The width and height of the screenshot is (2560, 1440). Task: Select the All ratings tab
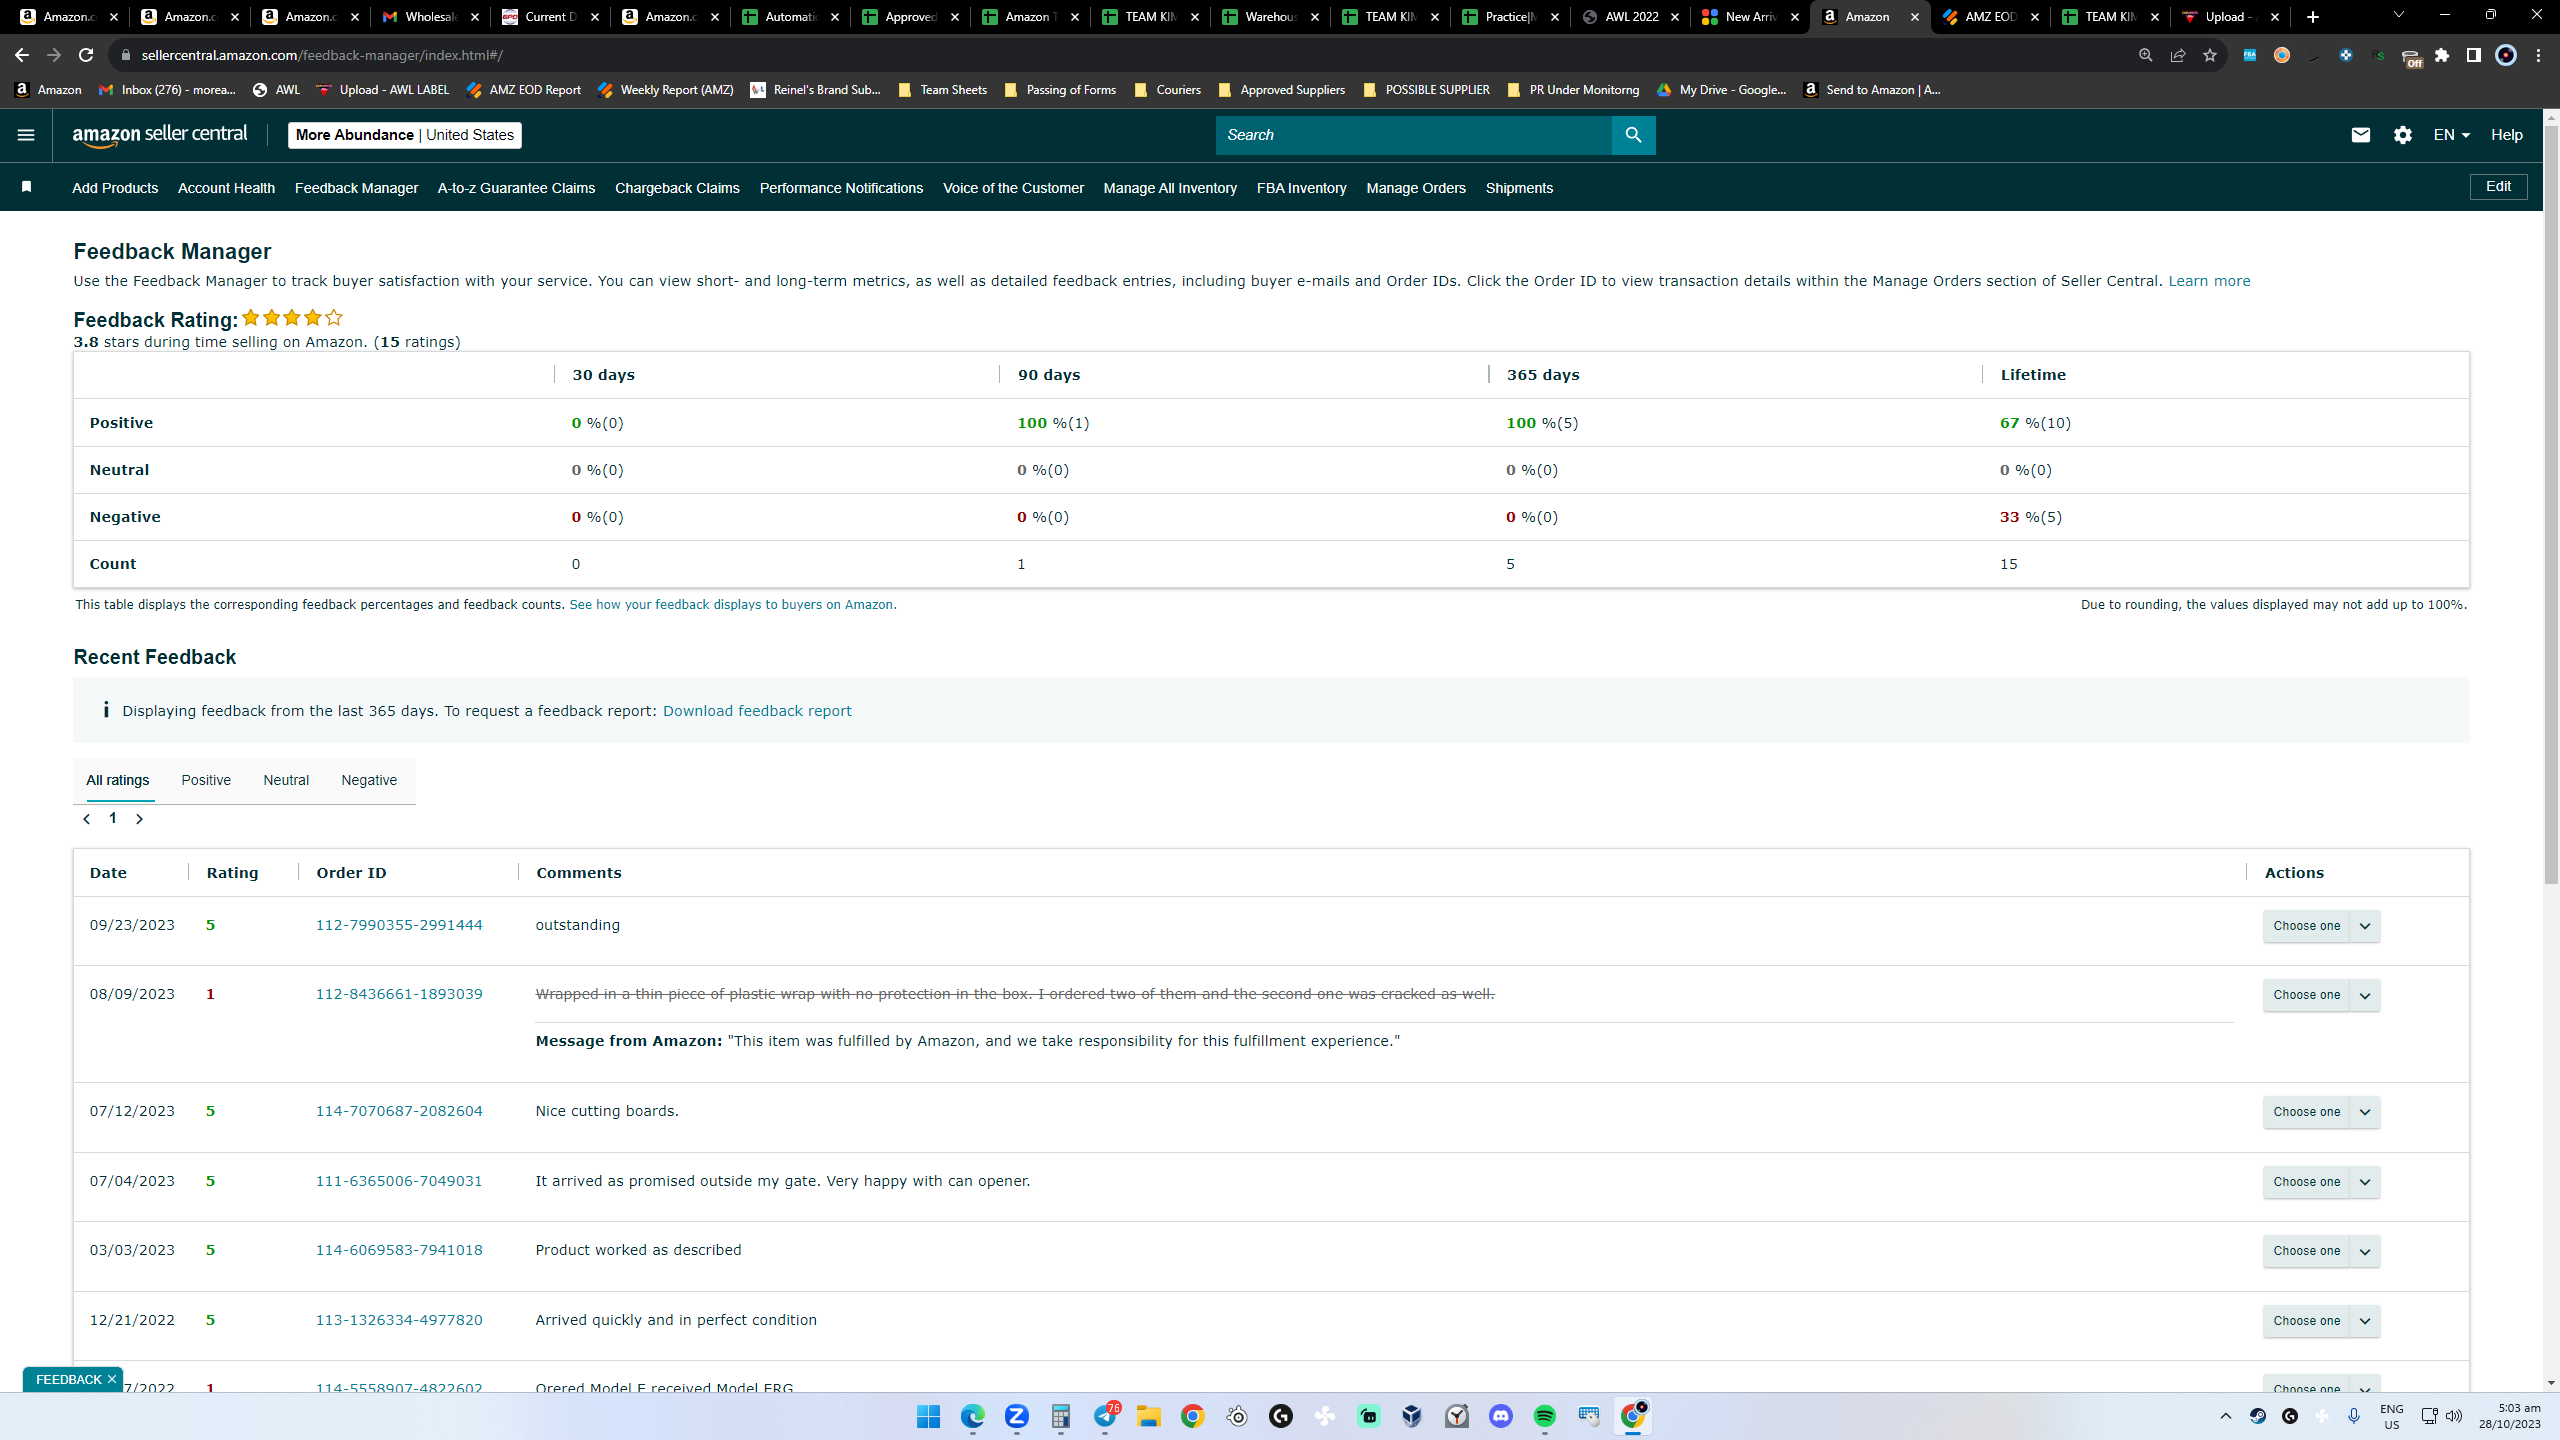pyautogui.click(x=117, y=780)
